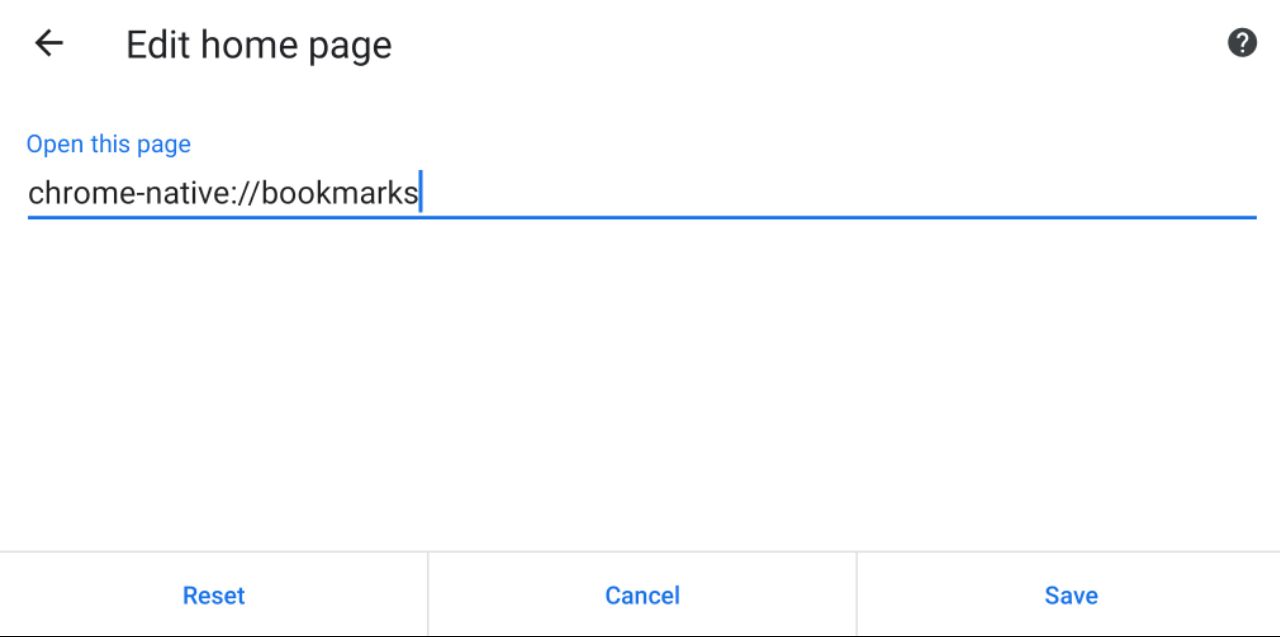
Task: Click the word "Open" in the field label
Action: (x=55, y=144)
